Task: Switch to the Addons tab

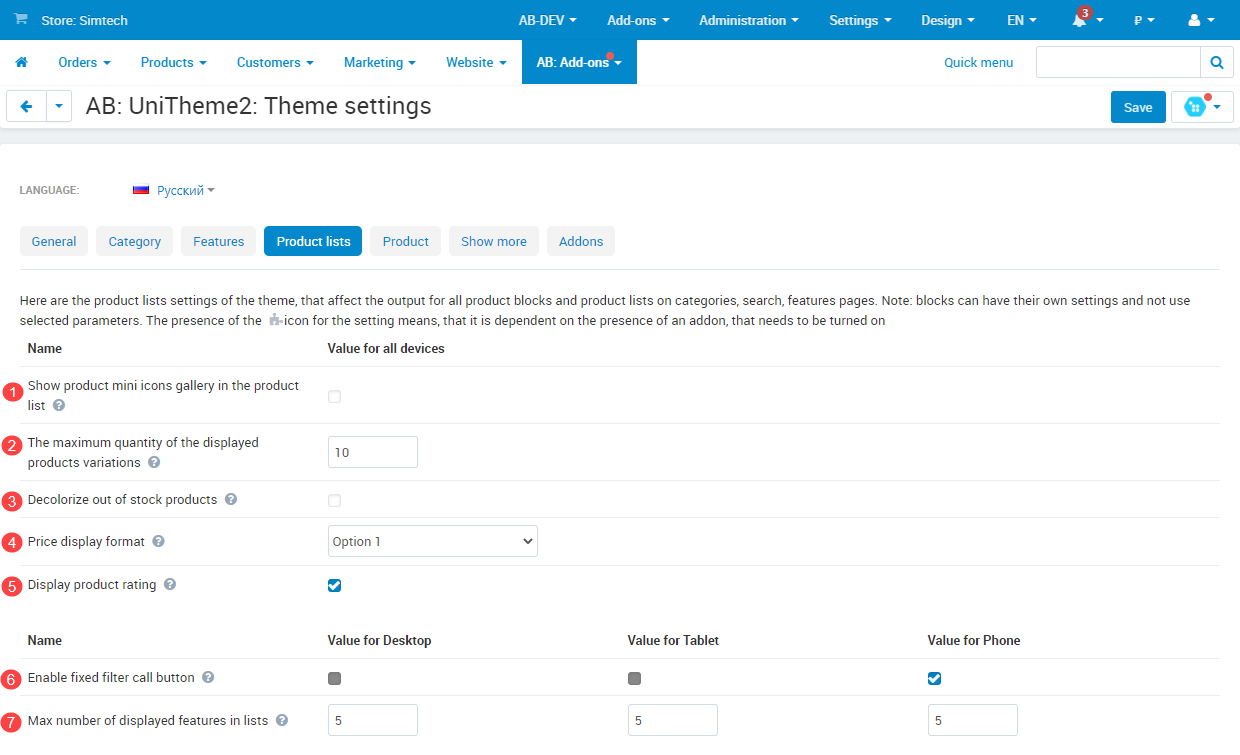Action: pyautogui.click(x=581, y=241)
